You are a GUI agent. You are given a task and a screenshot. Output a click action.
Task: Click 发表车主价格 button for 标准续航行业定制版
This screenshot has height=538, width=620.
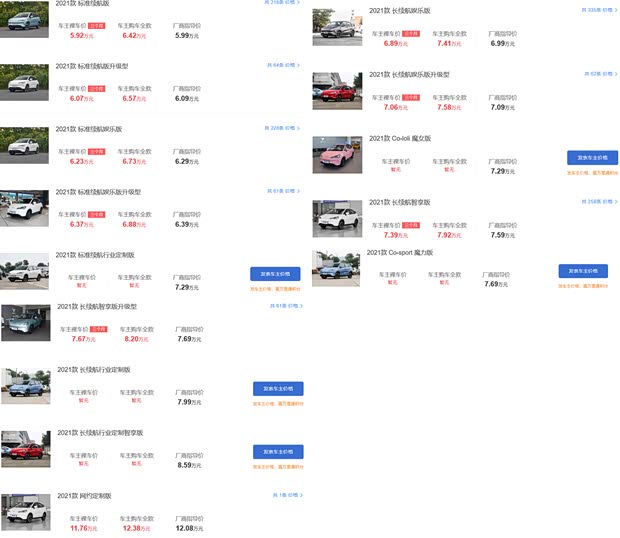click(x=275, y=274)
